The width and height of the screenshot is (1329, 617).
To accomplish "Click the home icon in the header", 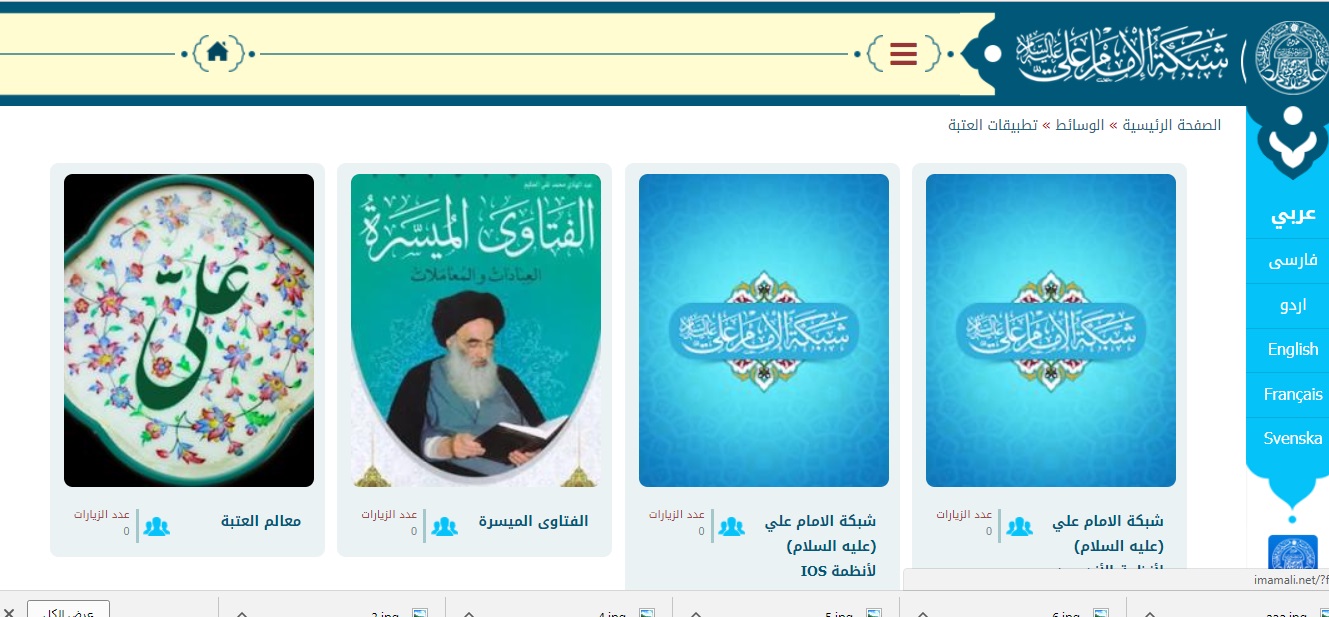I will (218, 53).
